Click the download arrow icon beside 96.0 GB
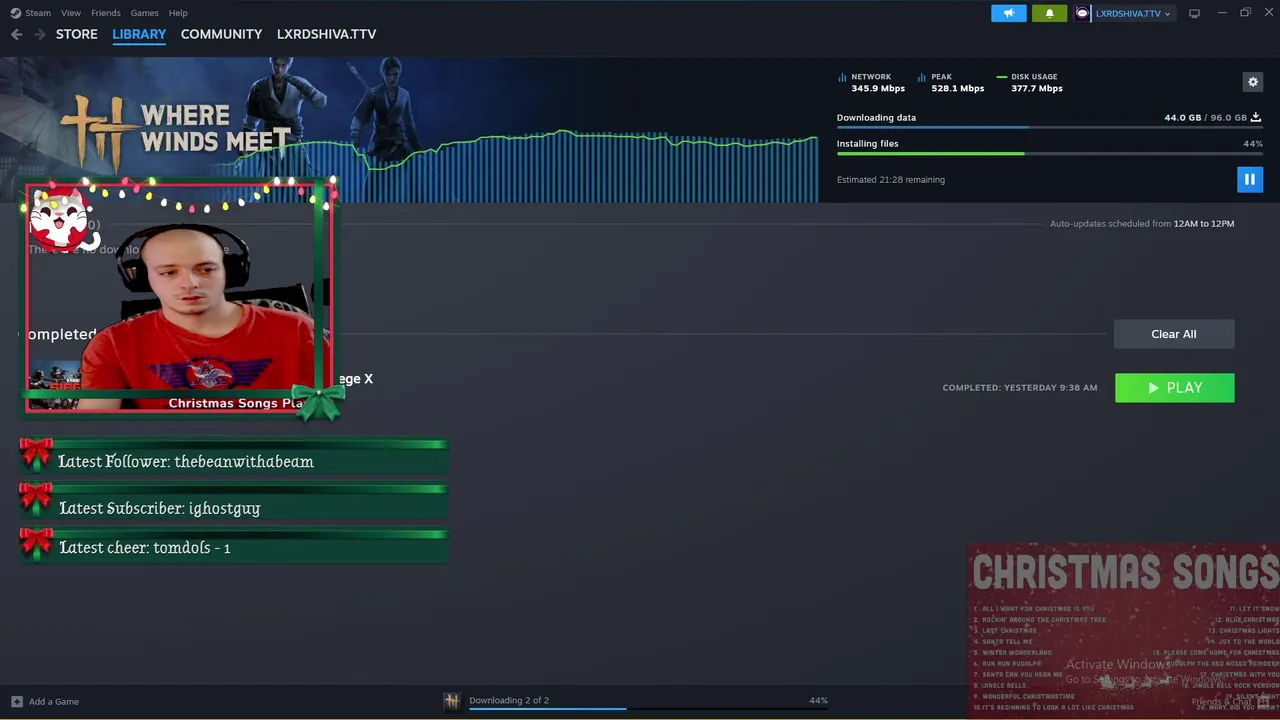Screen dimensions: 1280x720 pos(1256,117)
